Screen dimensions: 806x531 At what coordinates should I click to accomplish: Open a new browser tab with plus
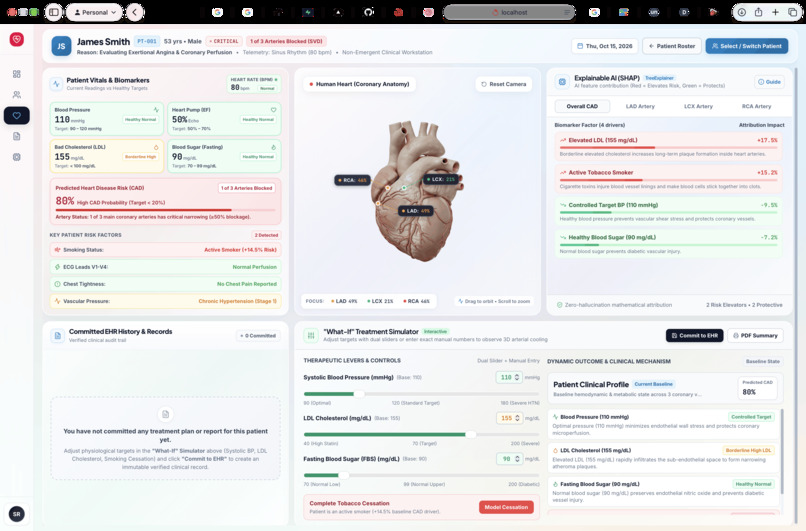pyautogui.click(x=775, y=12)
